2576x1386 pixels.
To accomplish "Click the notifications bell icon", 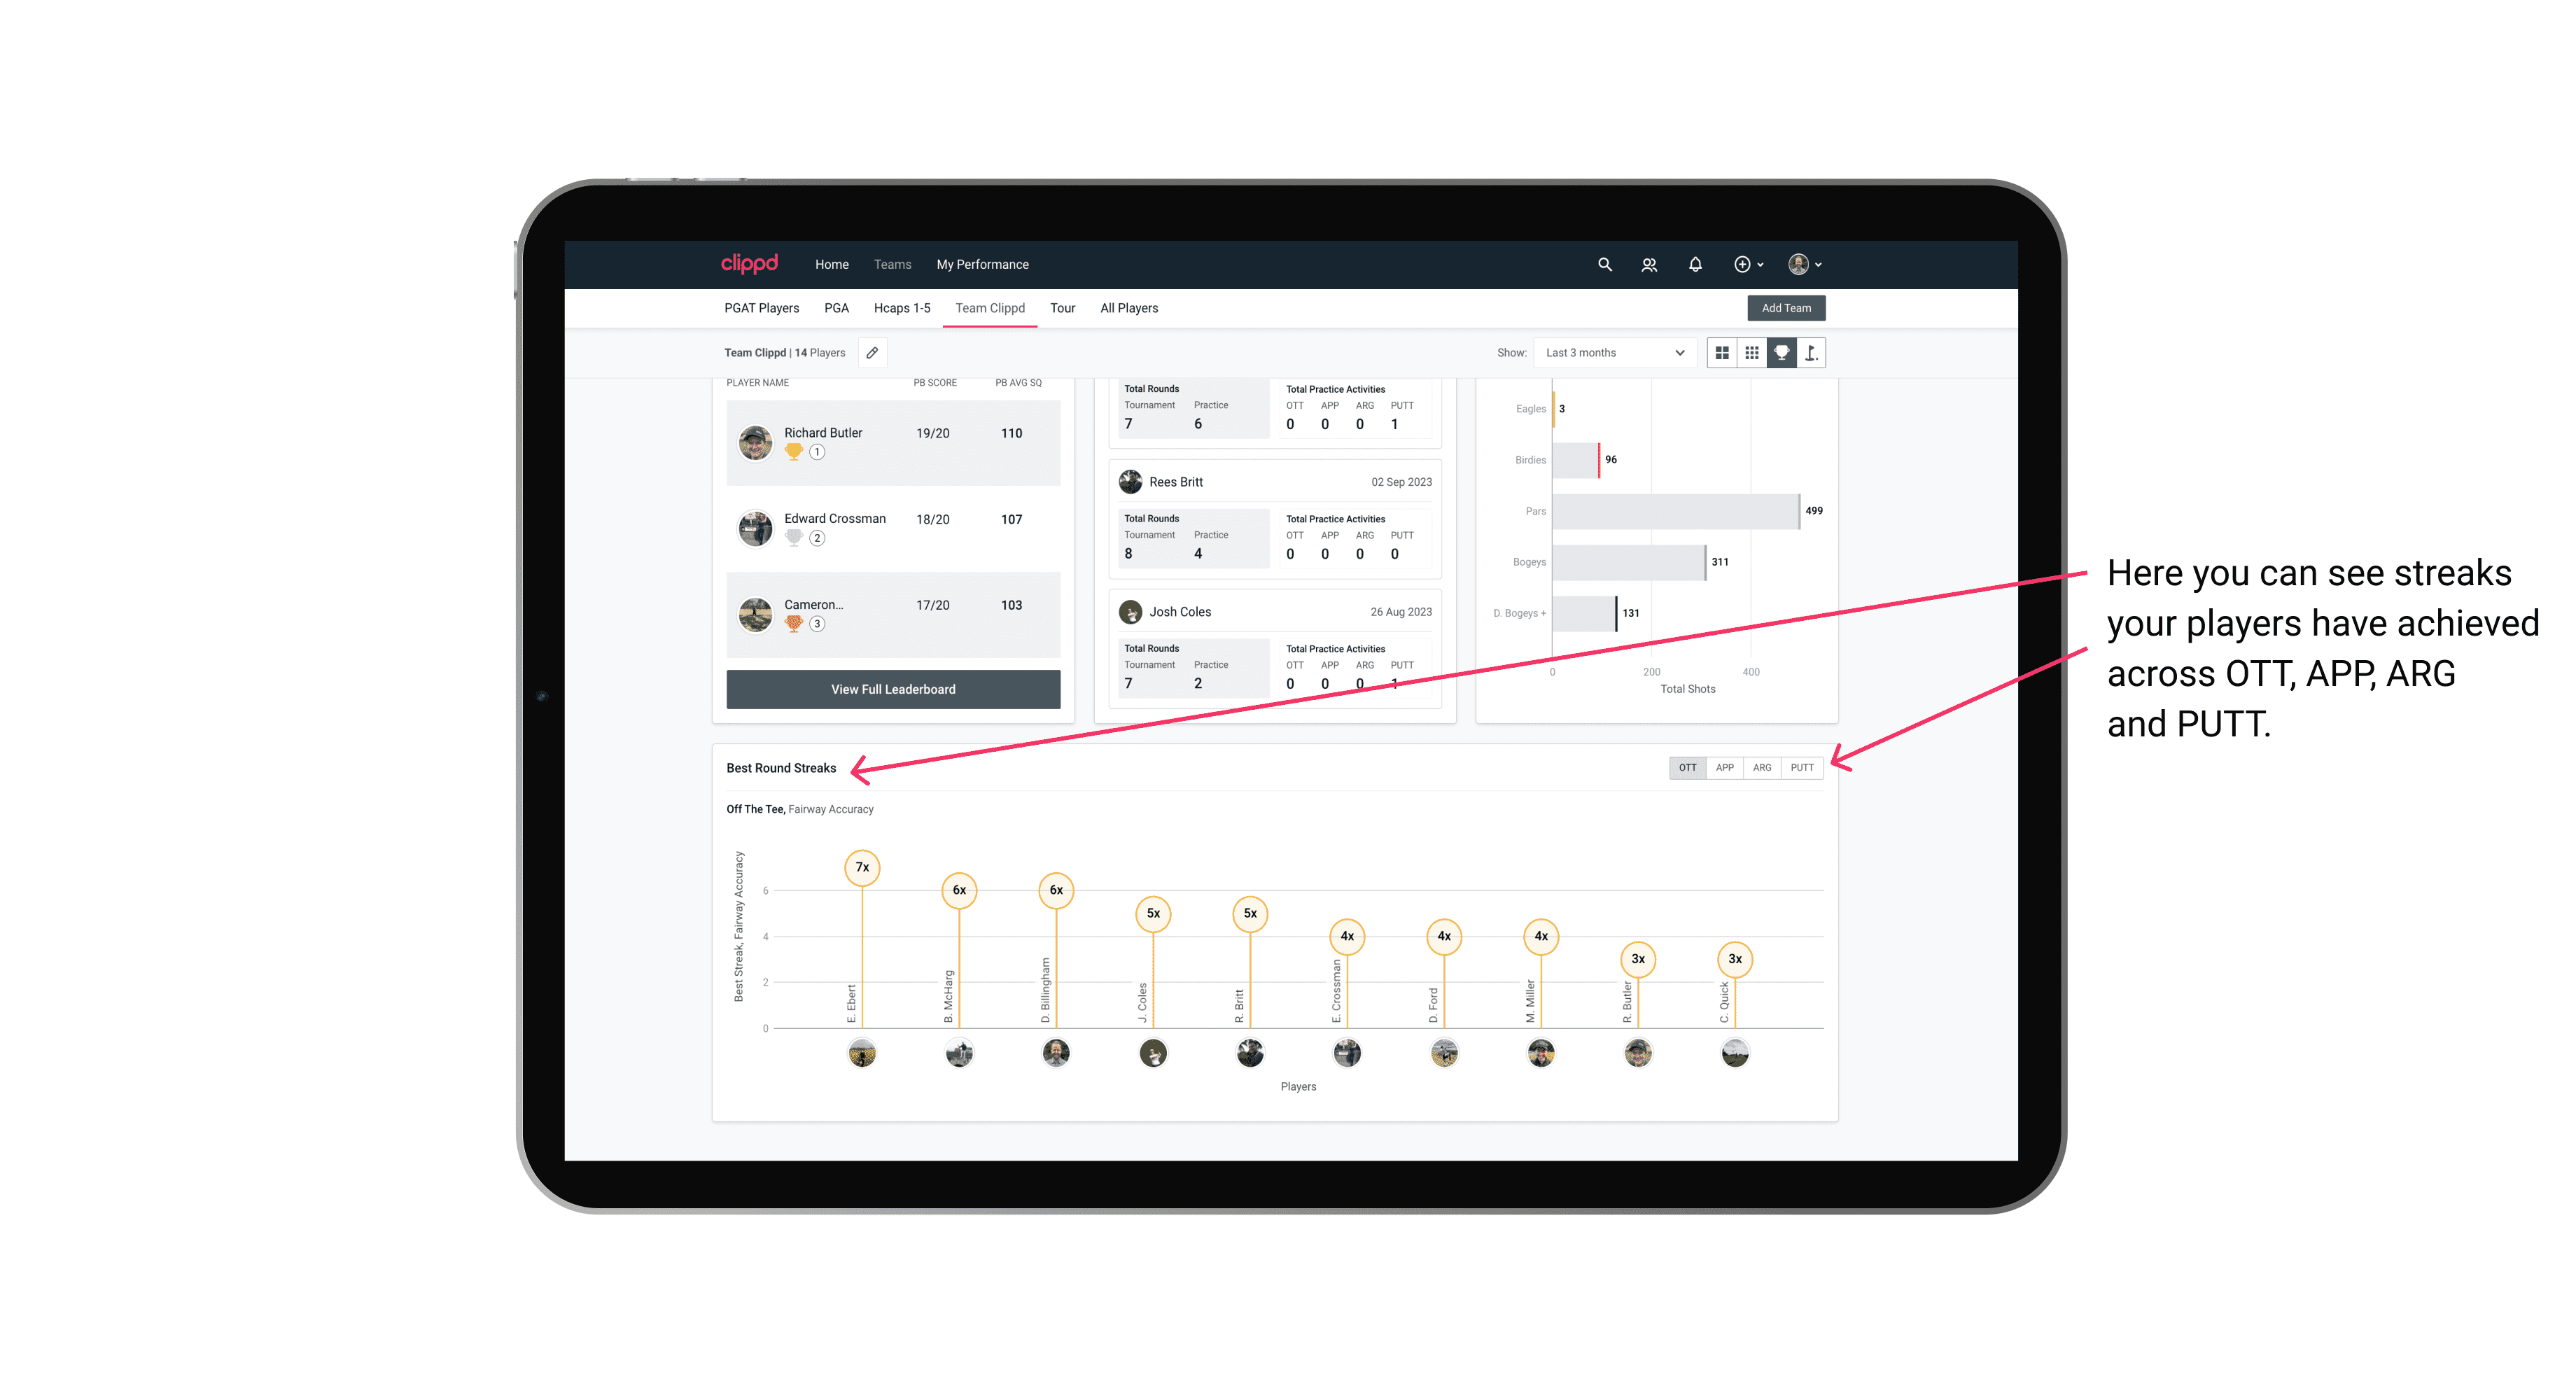I will (x=1693, y=263).
